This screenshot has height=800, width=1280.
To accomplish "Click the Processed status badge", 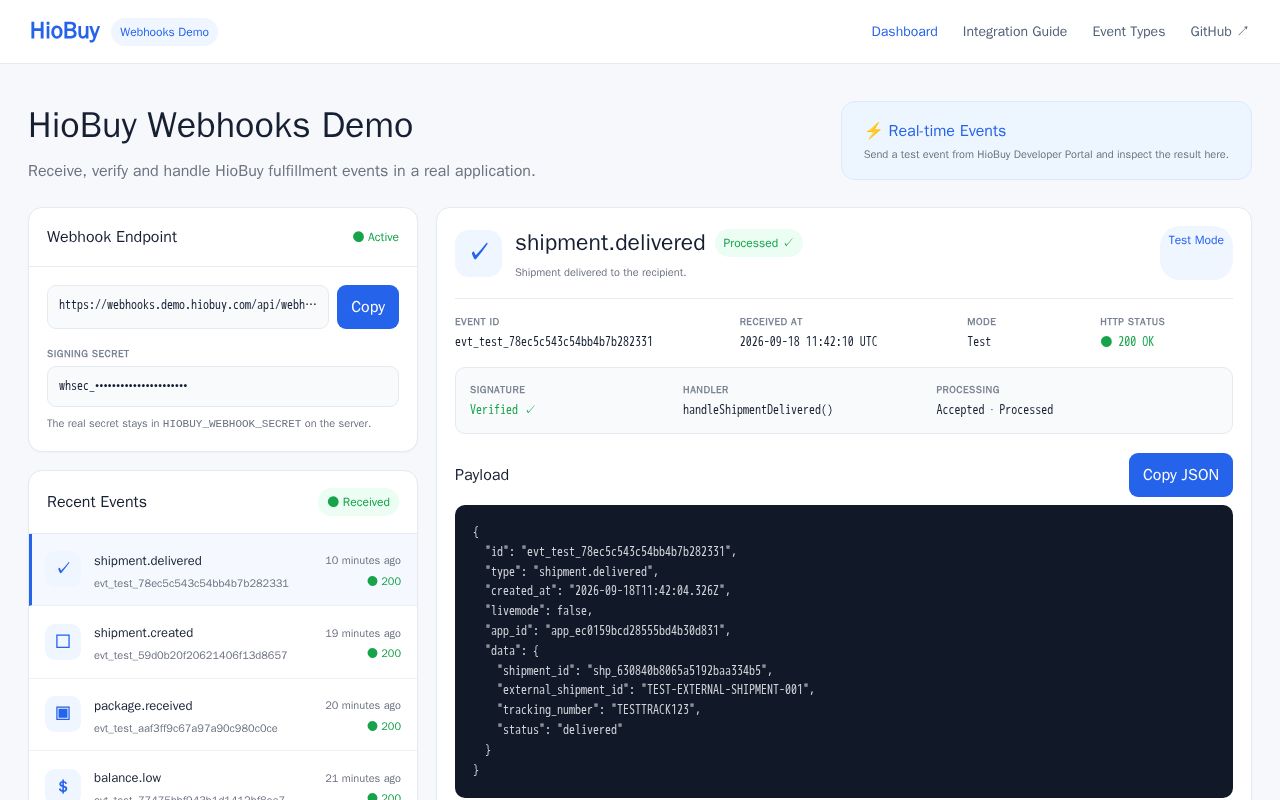I will coord(758,243).
